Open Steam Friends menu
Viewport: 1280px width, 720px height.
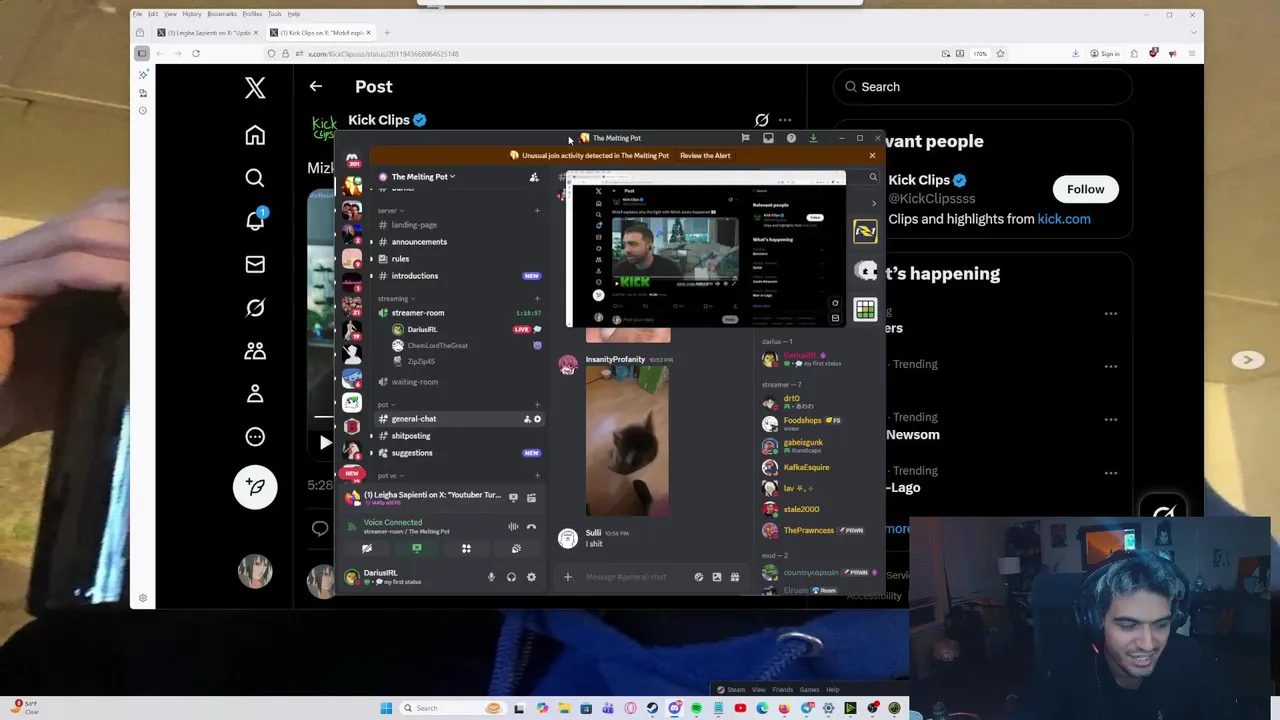click(782, 690)
